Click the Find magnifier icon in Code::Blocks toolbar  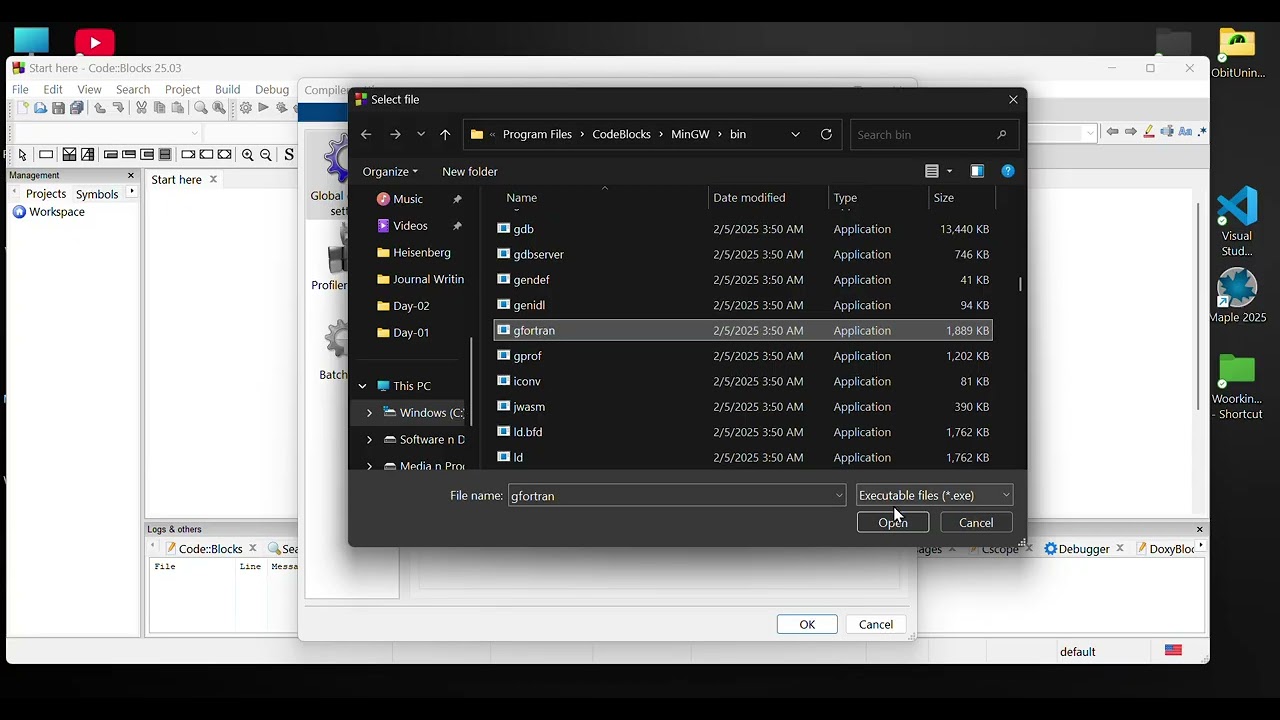(x=201, y=108)
